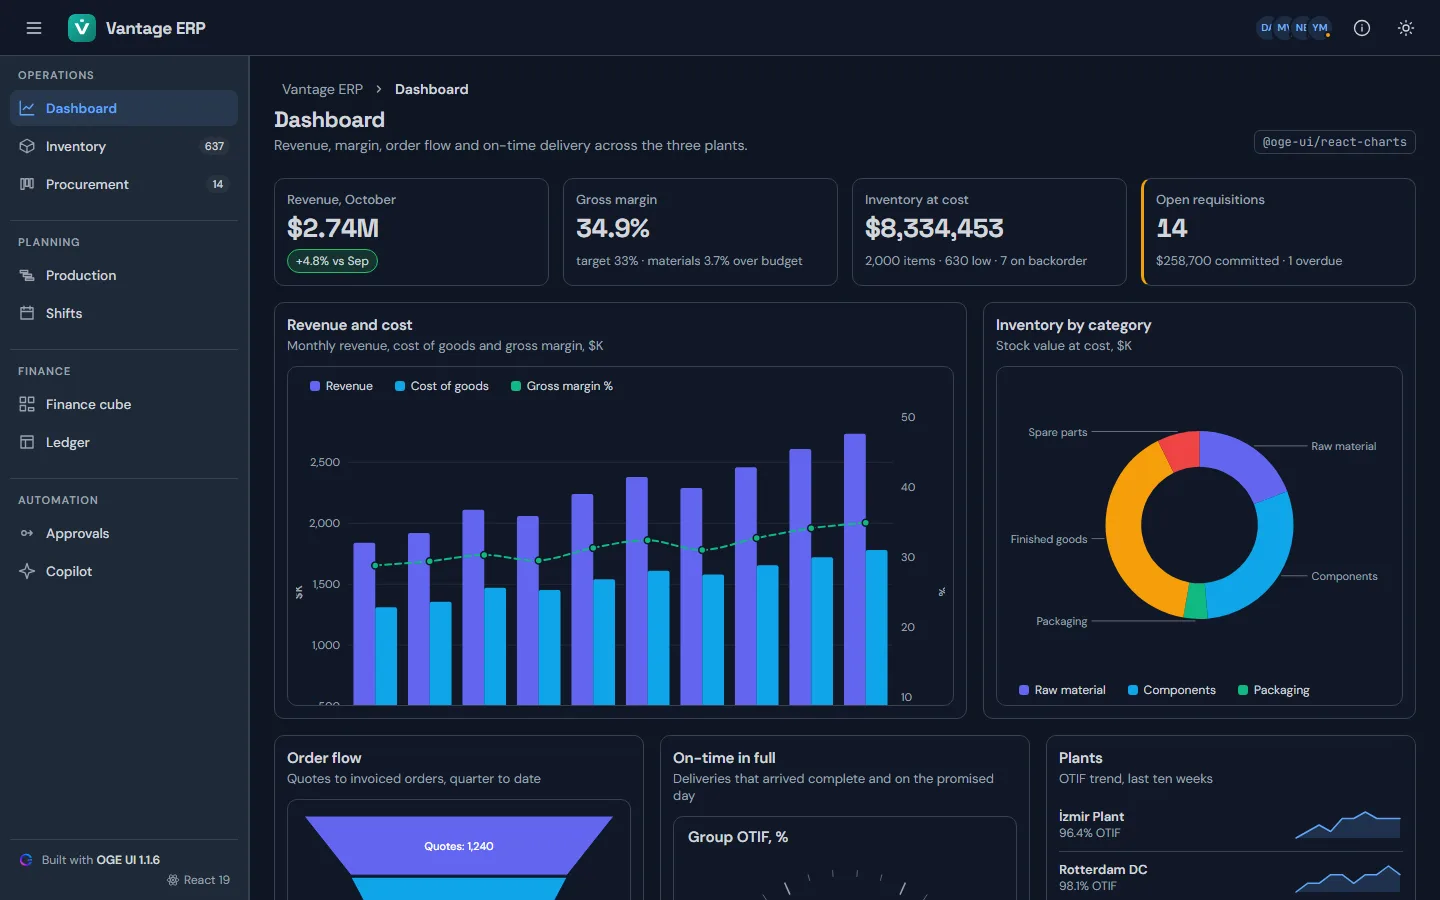This screenshot has height=900, width=1440.
Task: Click the Inventory box icon in sidebar
Action: (27, 146)
